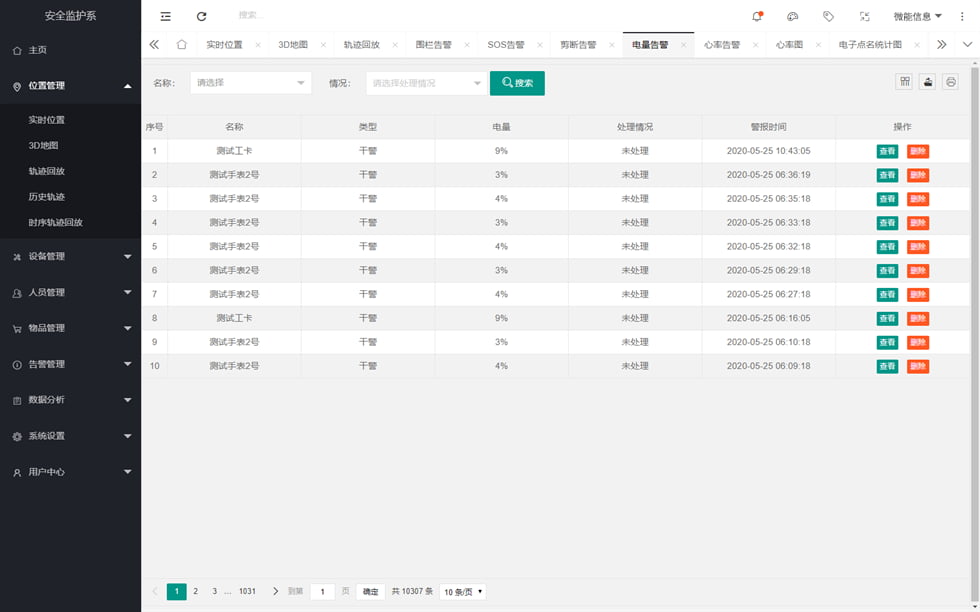Click the tag icon in the header
Image resolution: width=980 pixels, height=612 pixels.
pyautogui.click(x=827, y=16)
